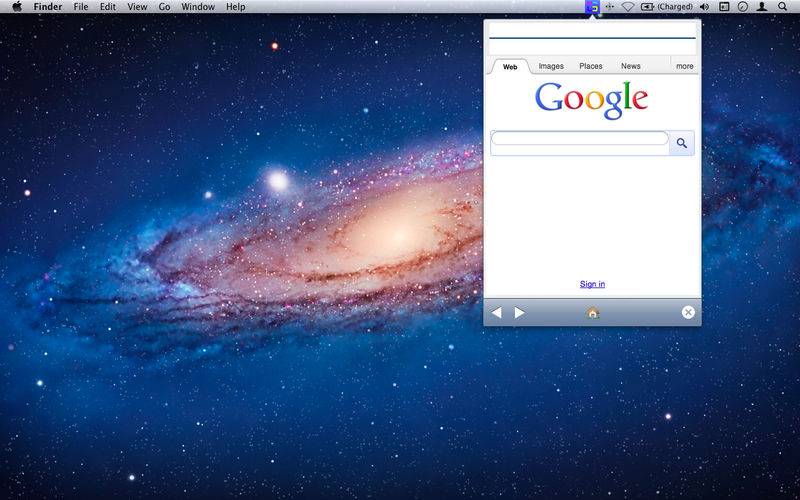This screenshot has width=800, height=500.
Task: Expand the more tab options
Action: pos(685,66)
